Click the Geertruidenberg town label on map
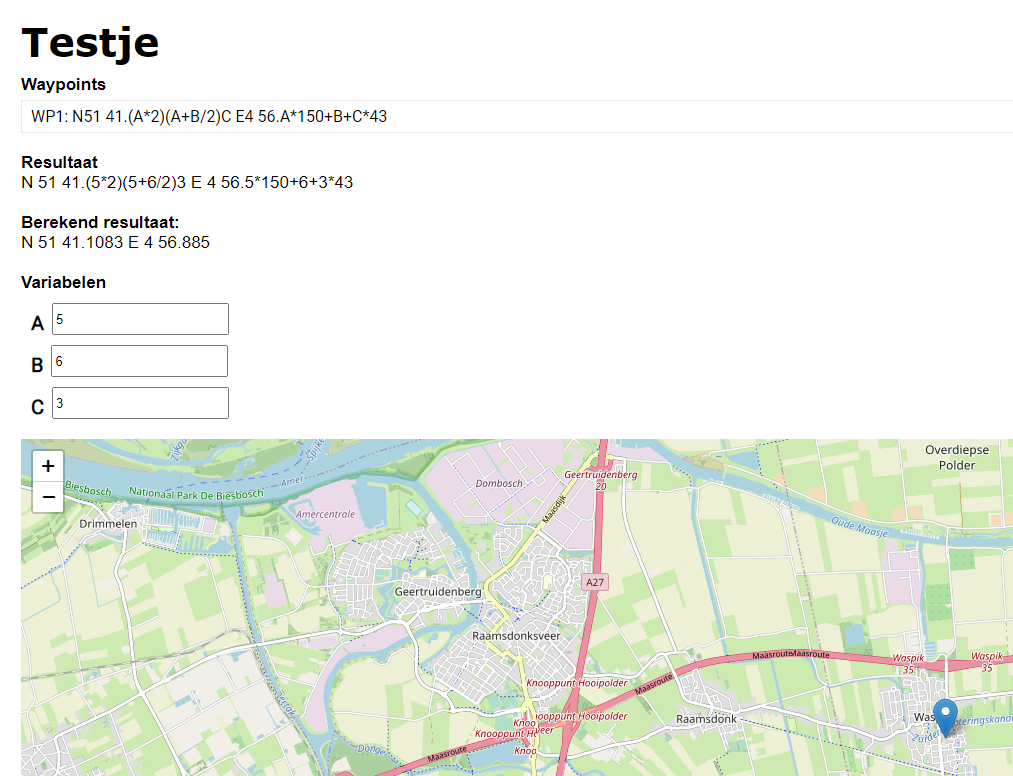Screen dimensions: 1013x776 pyautogui.click(x=438, y=592)
